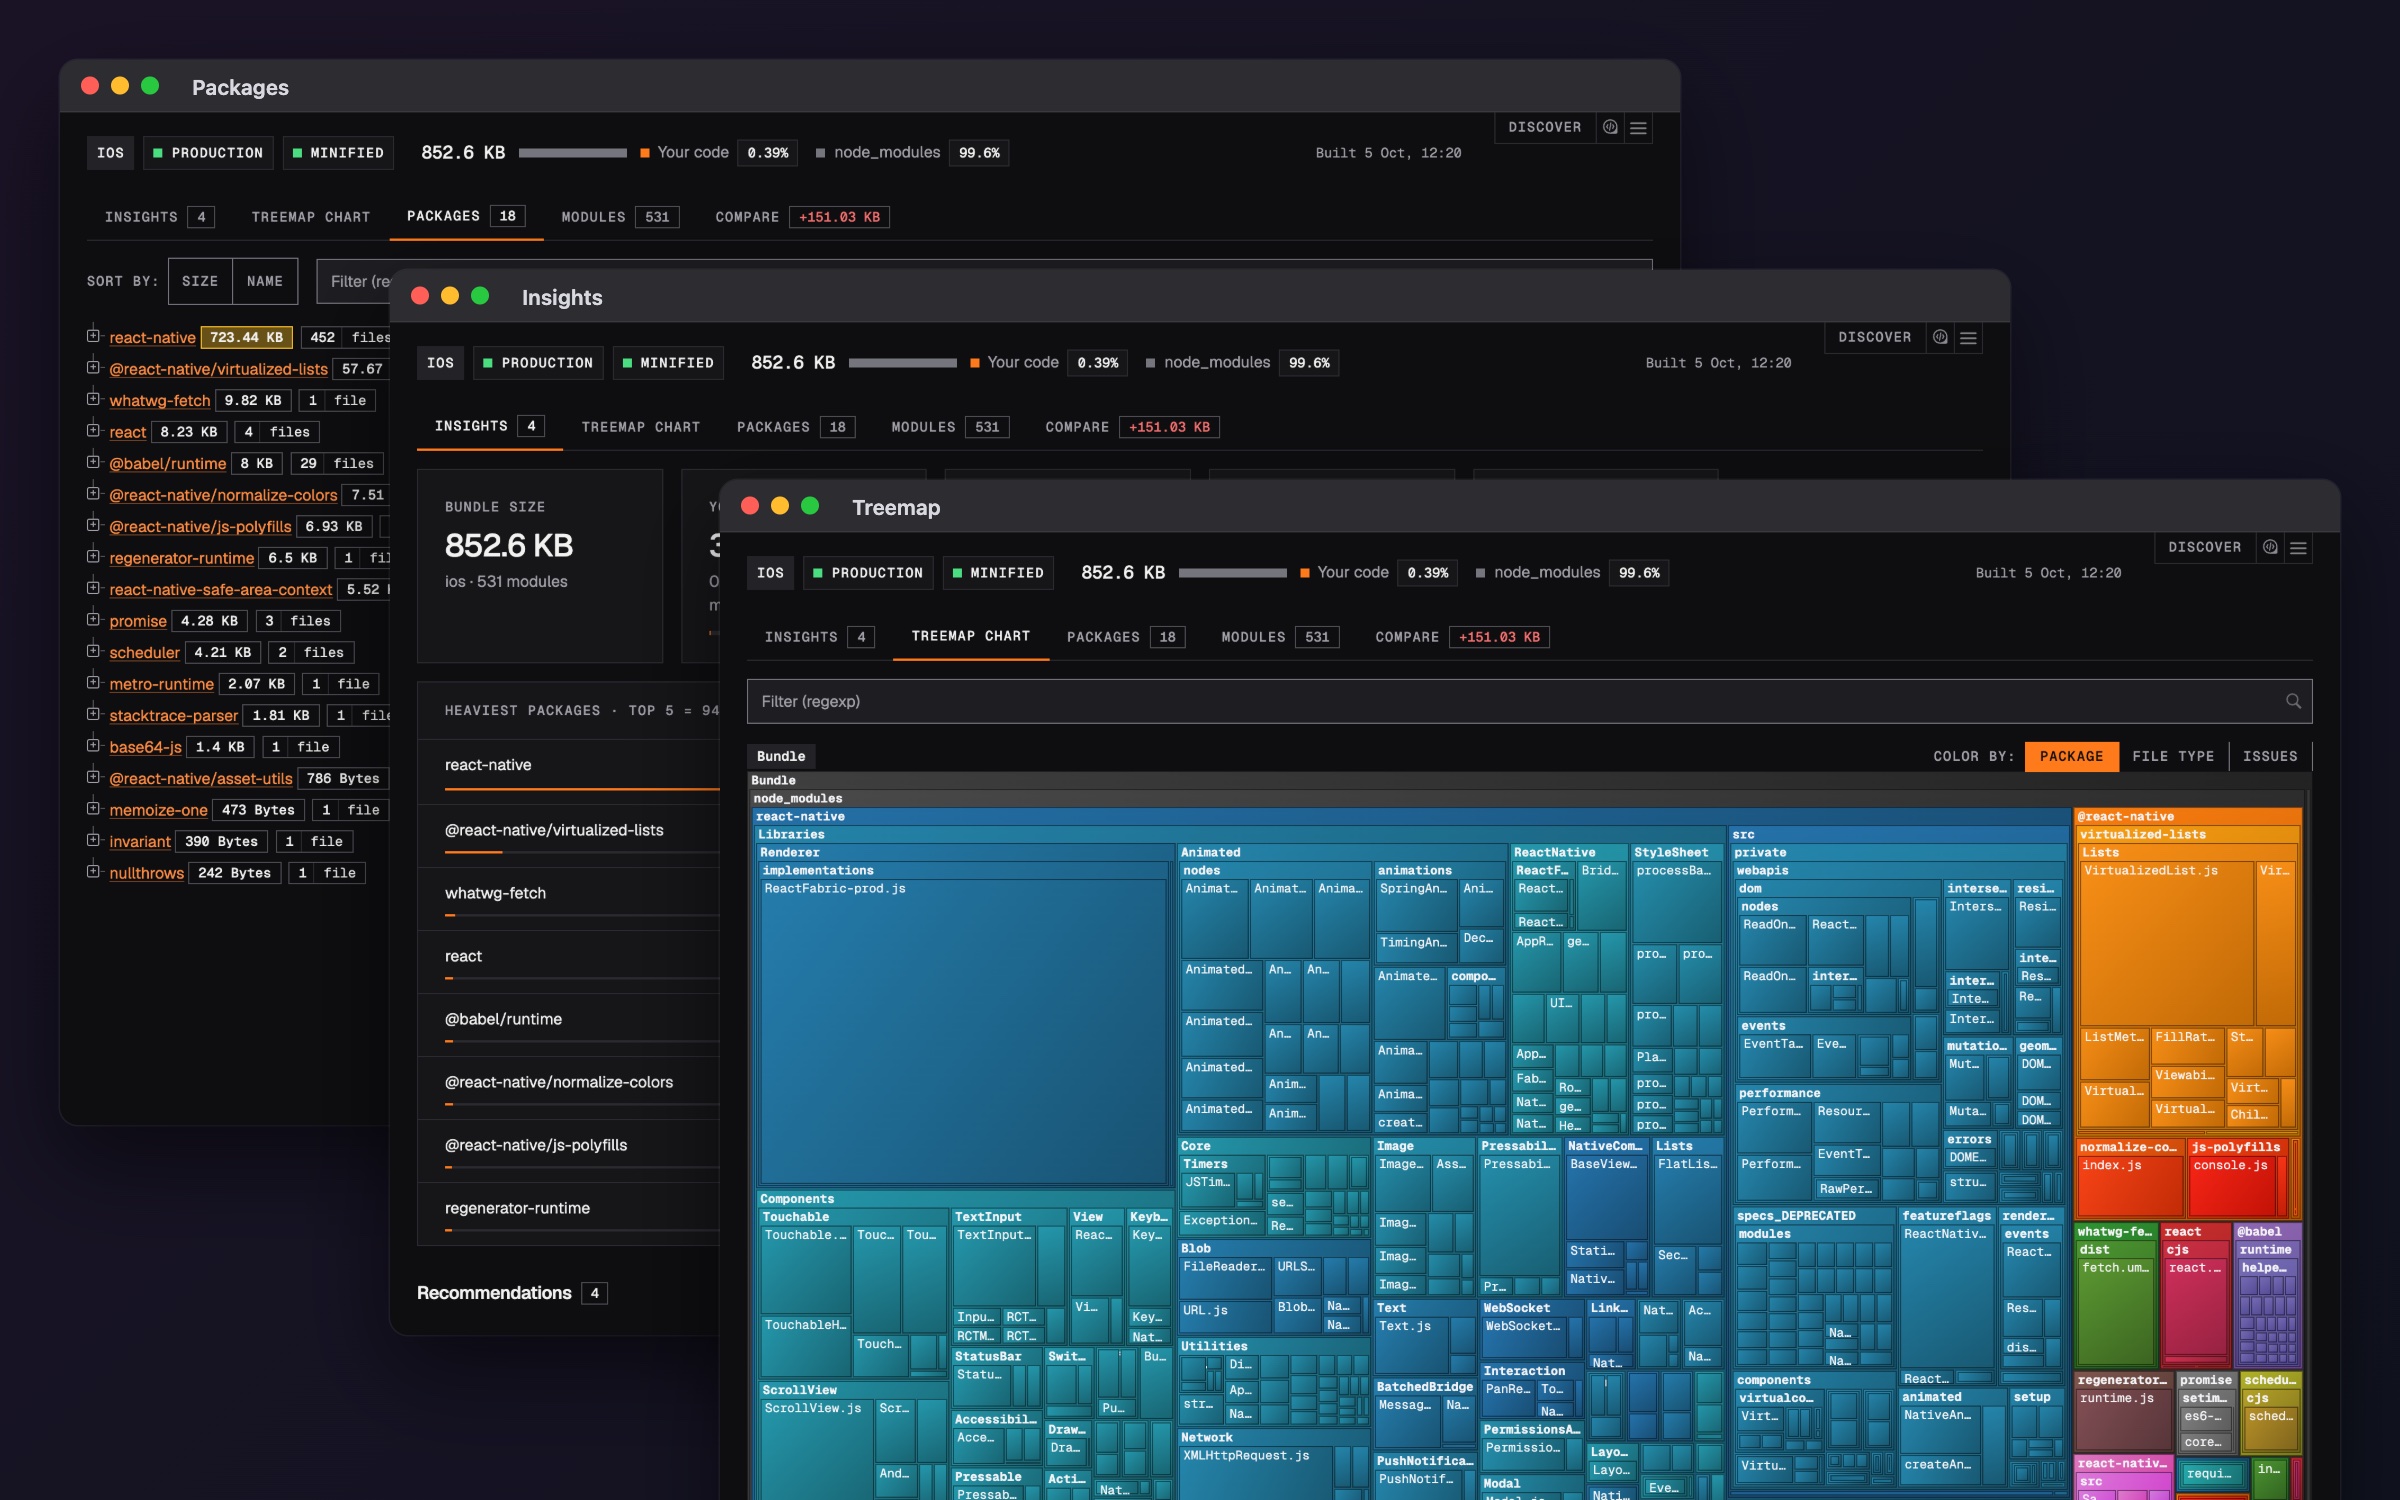This screenshot has height=1500, width=2400.
Task: Expand the nullthrows package row
Action: (93, 872)
